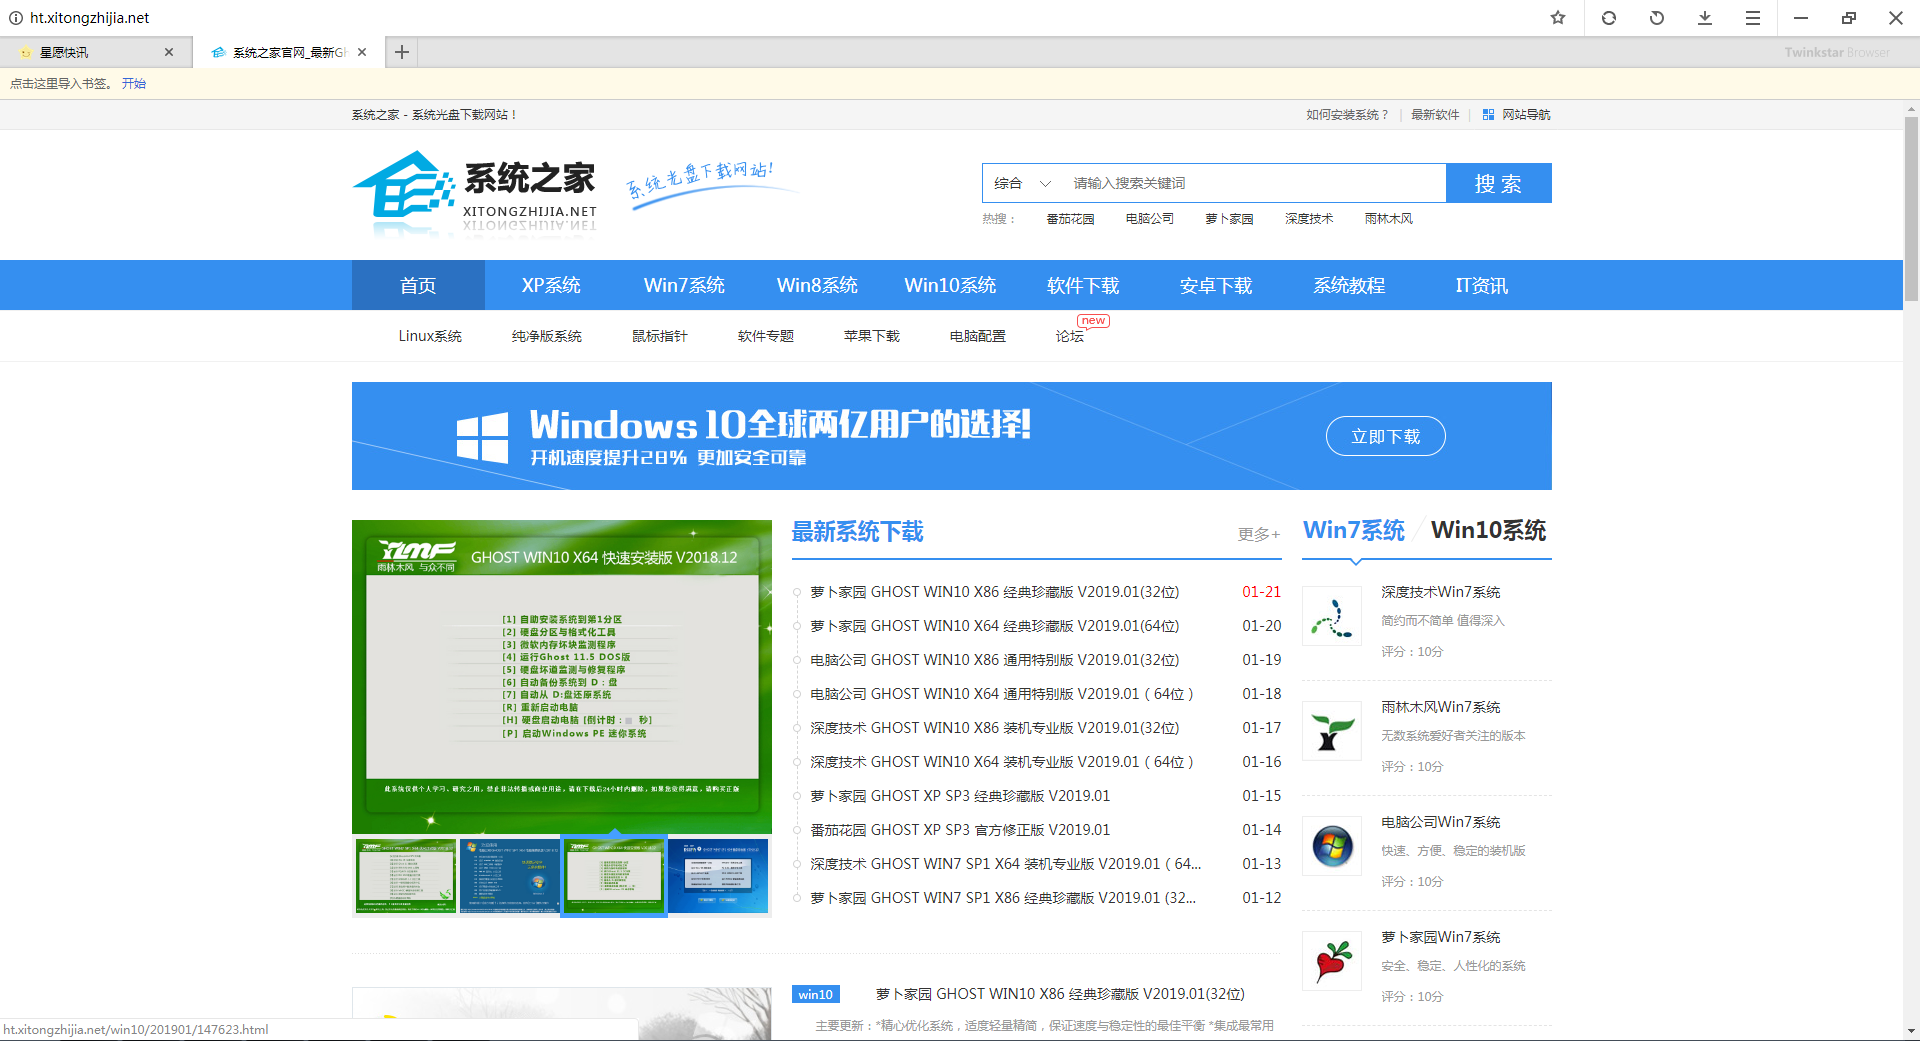Open 深度技术 GHOST WIN10 X64 装机专业版 entry

pyautogui.click(x=1002, y=762)
